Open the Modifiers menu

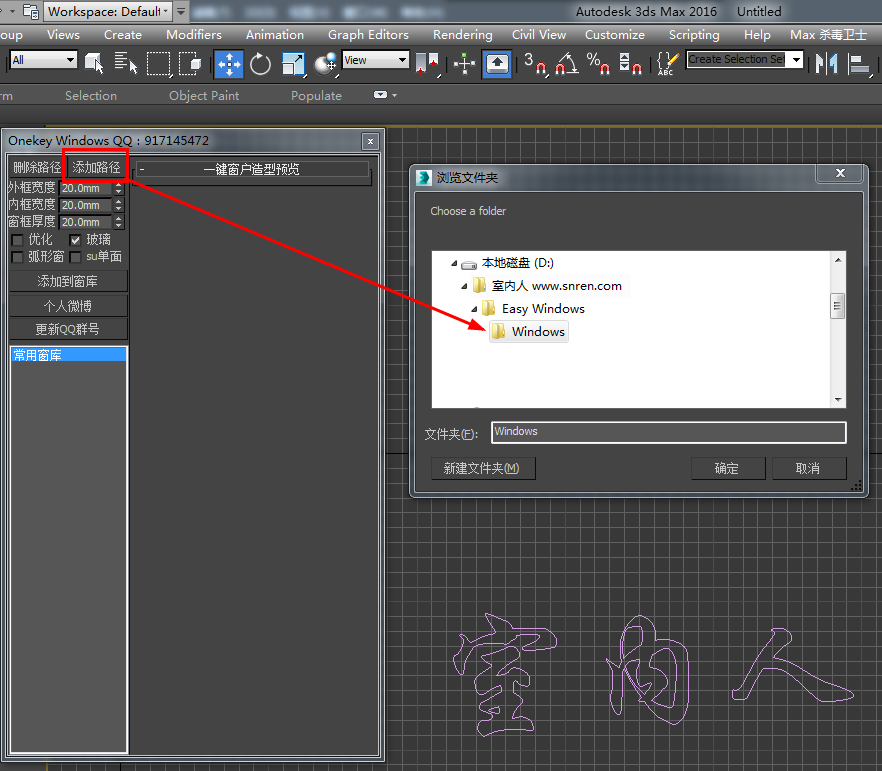(x=194, y=35)
